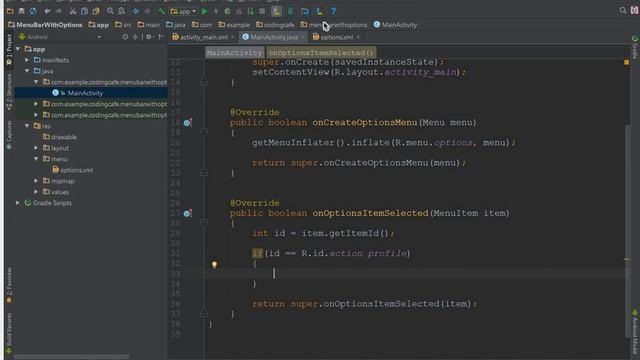Open Help via the question mark icon
This screenshot has height=360, width=640.
333,11
